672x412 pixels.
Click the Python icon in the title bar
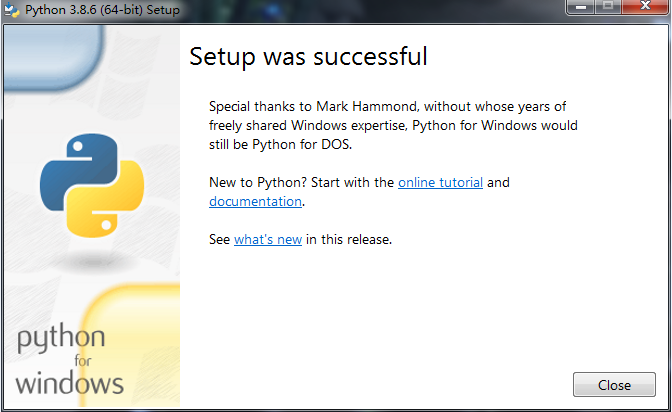click(x=11, y=9)
